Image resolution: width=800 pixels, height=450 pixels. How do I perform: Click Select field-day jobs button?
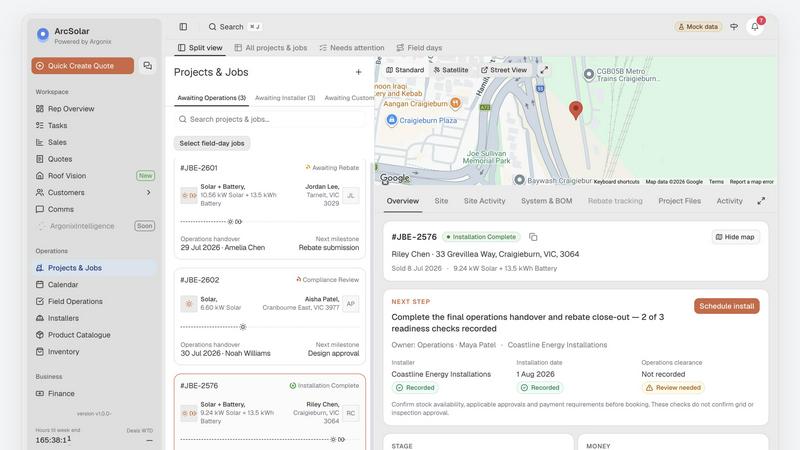pos(212,143)
